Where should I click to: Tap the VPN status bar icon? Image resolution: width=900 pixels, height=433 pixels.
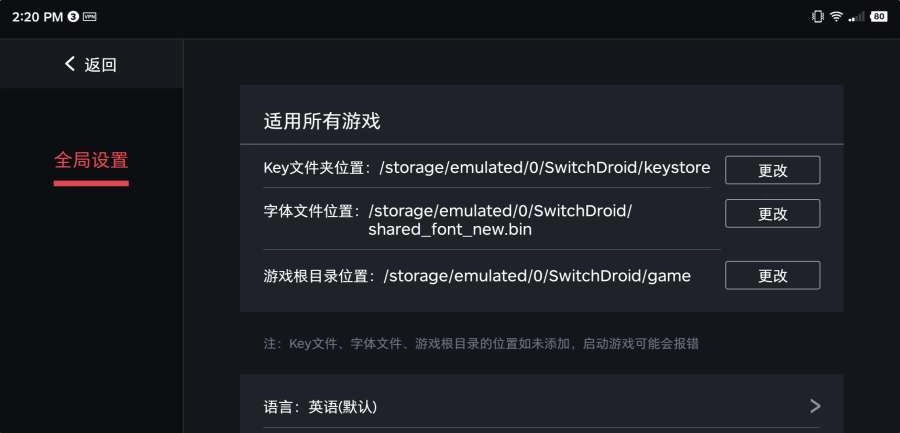(x=90, y=17)
